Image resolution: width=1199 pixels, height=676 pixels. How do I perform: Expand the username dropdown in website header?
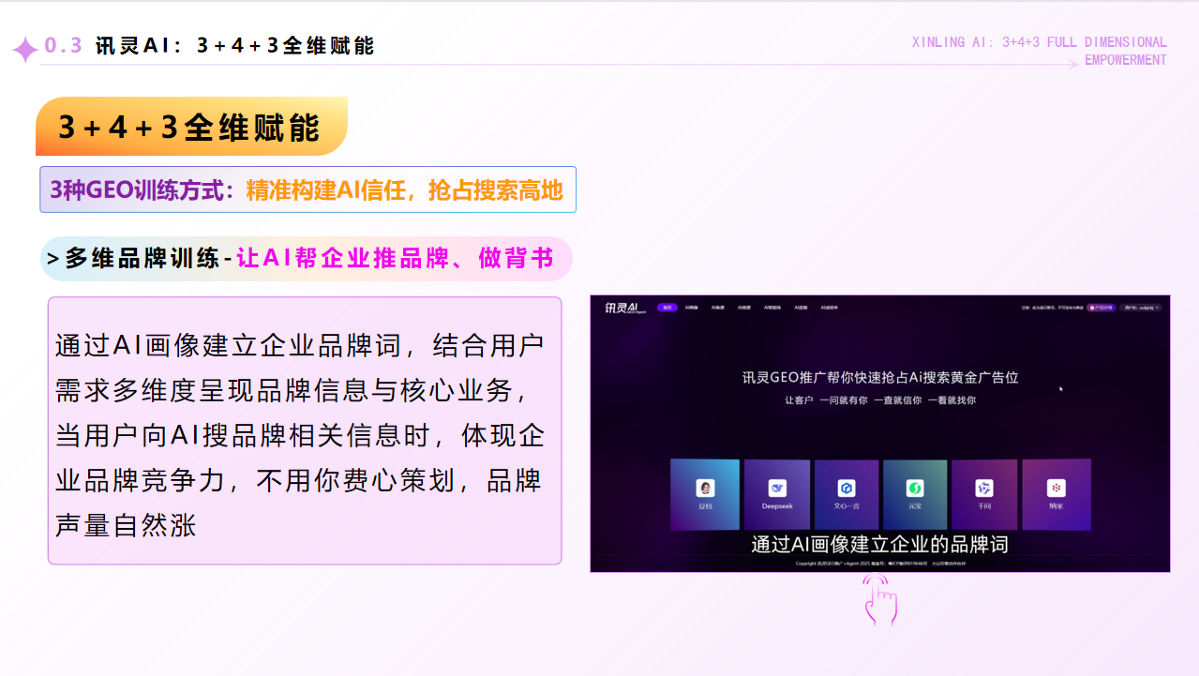[x=1141, y=308]
